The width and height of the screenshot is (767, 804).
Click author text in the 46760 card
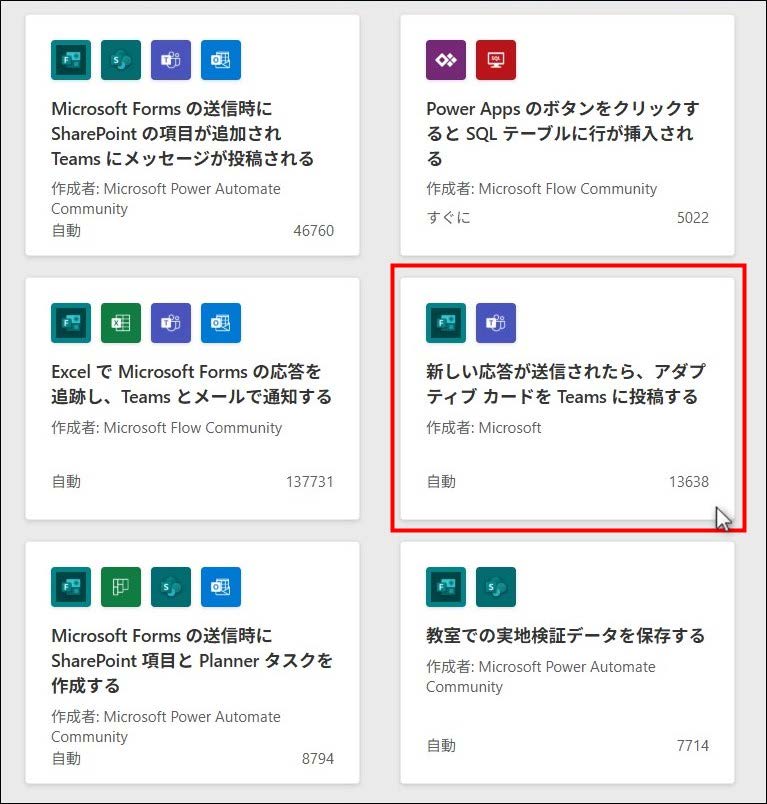[166, 199]
